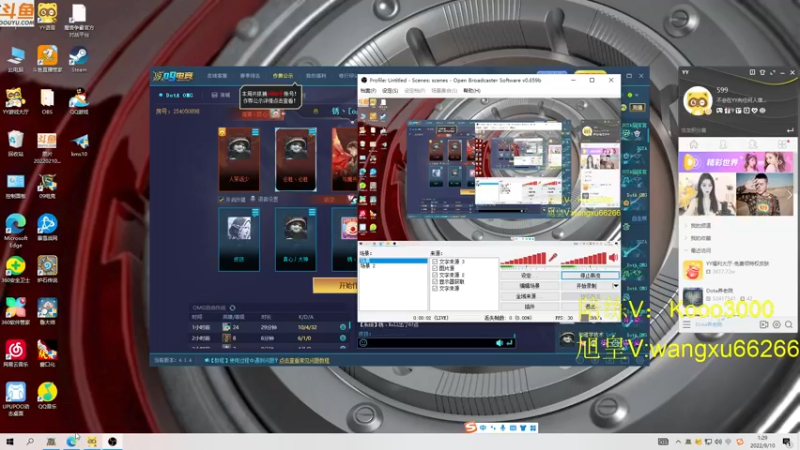Mute desktop audio via OBS speaker icon

click(x=614, y=257)
